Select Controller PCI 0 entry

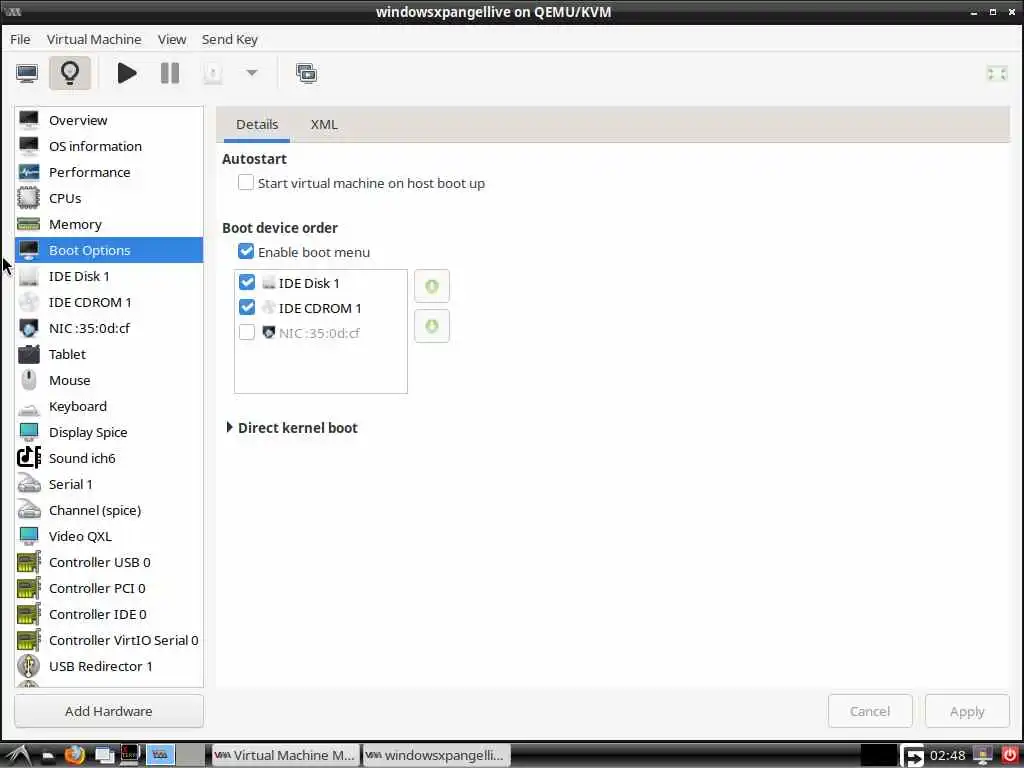click(109, 588)
